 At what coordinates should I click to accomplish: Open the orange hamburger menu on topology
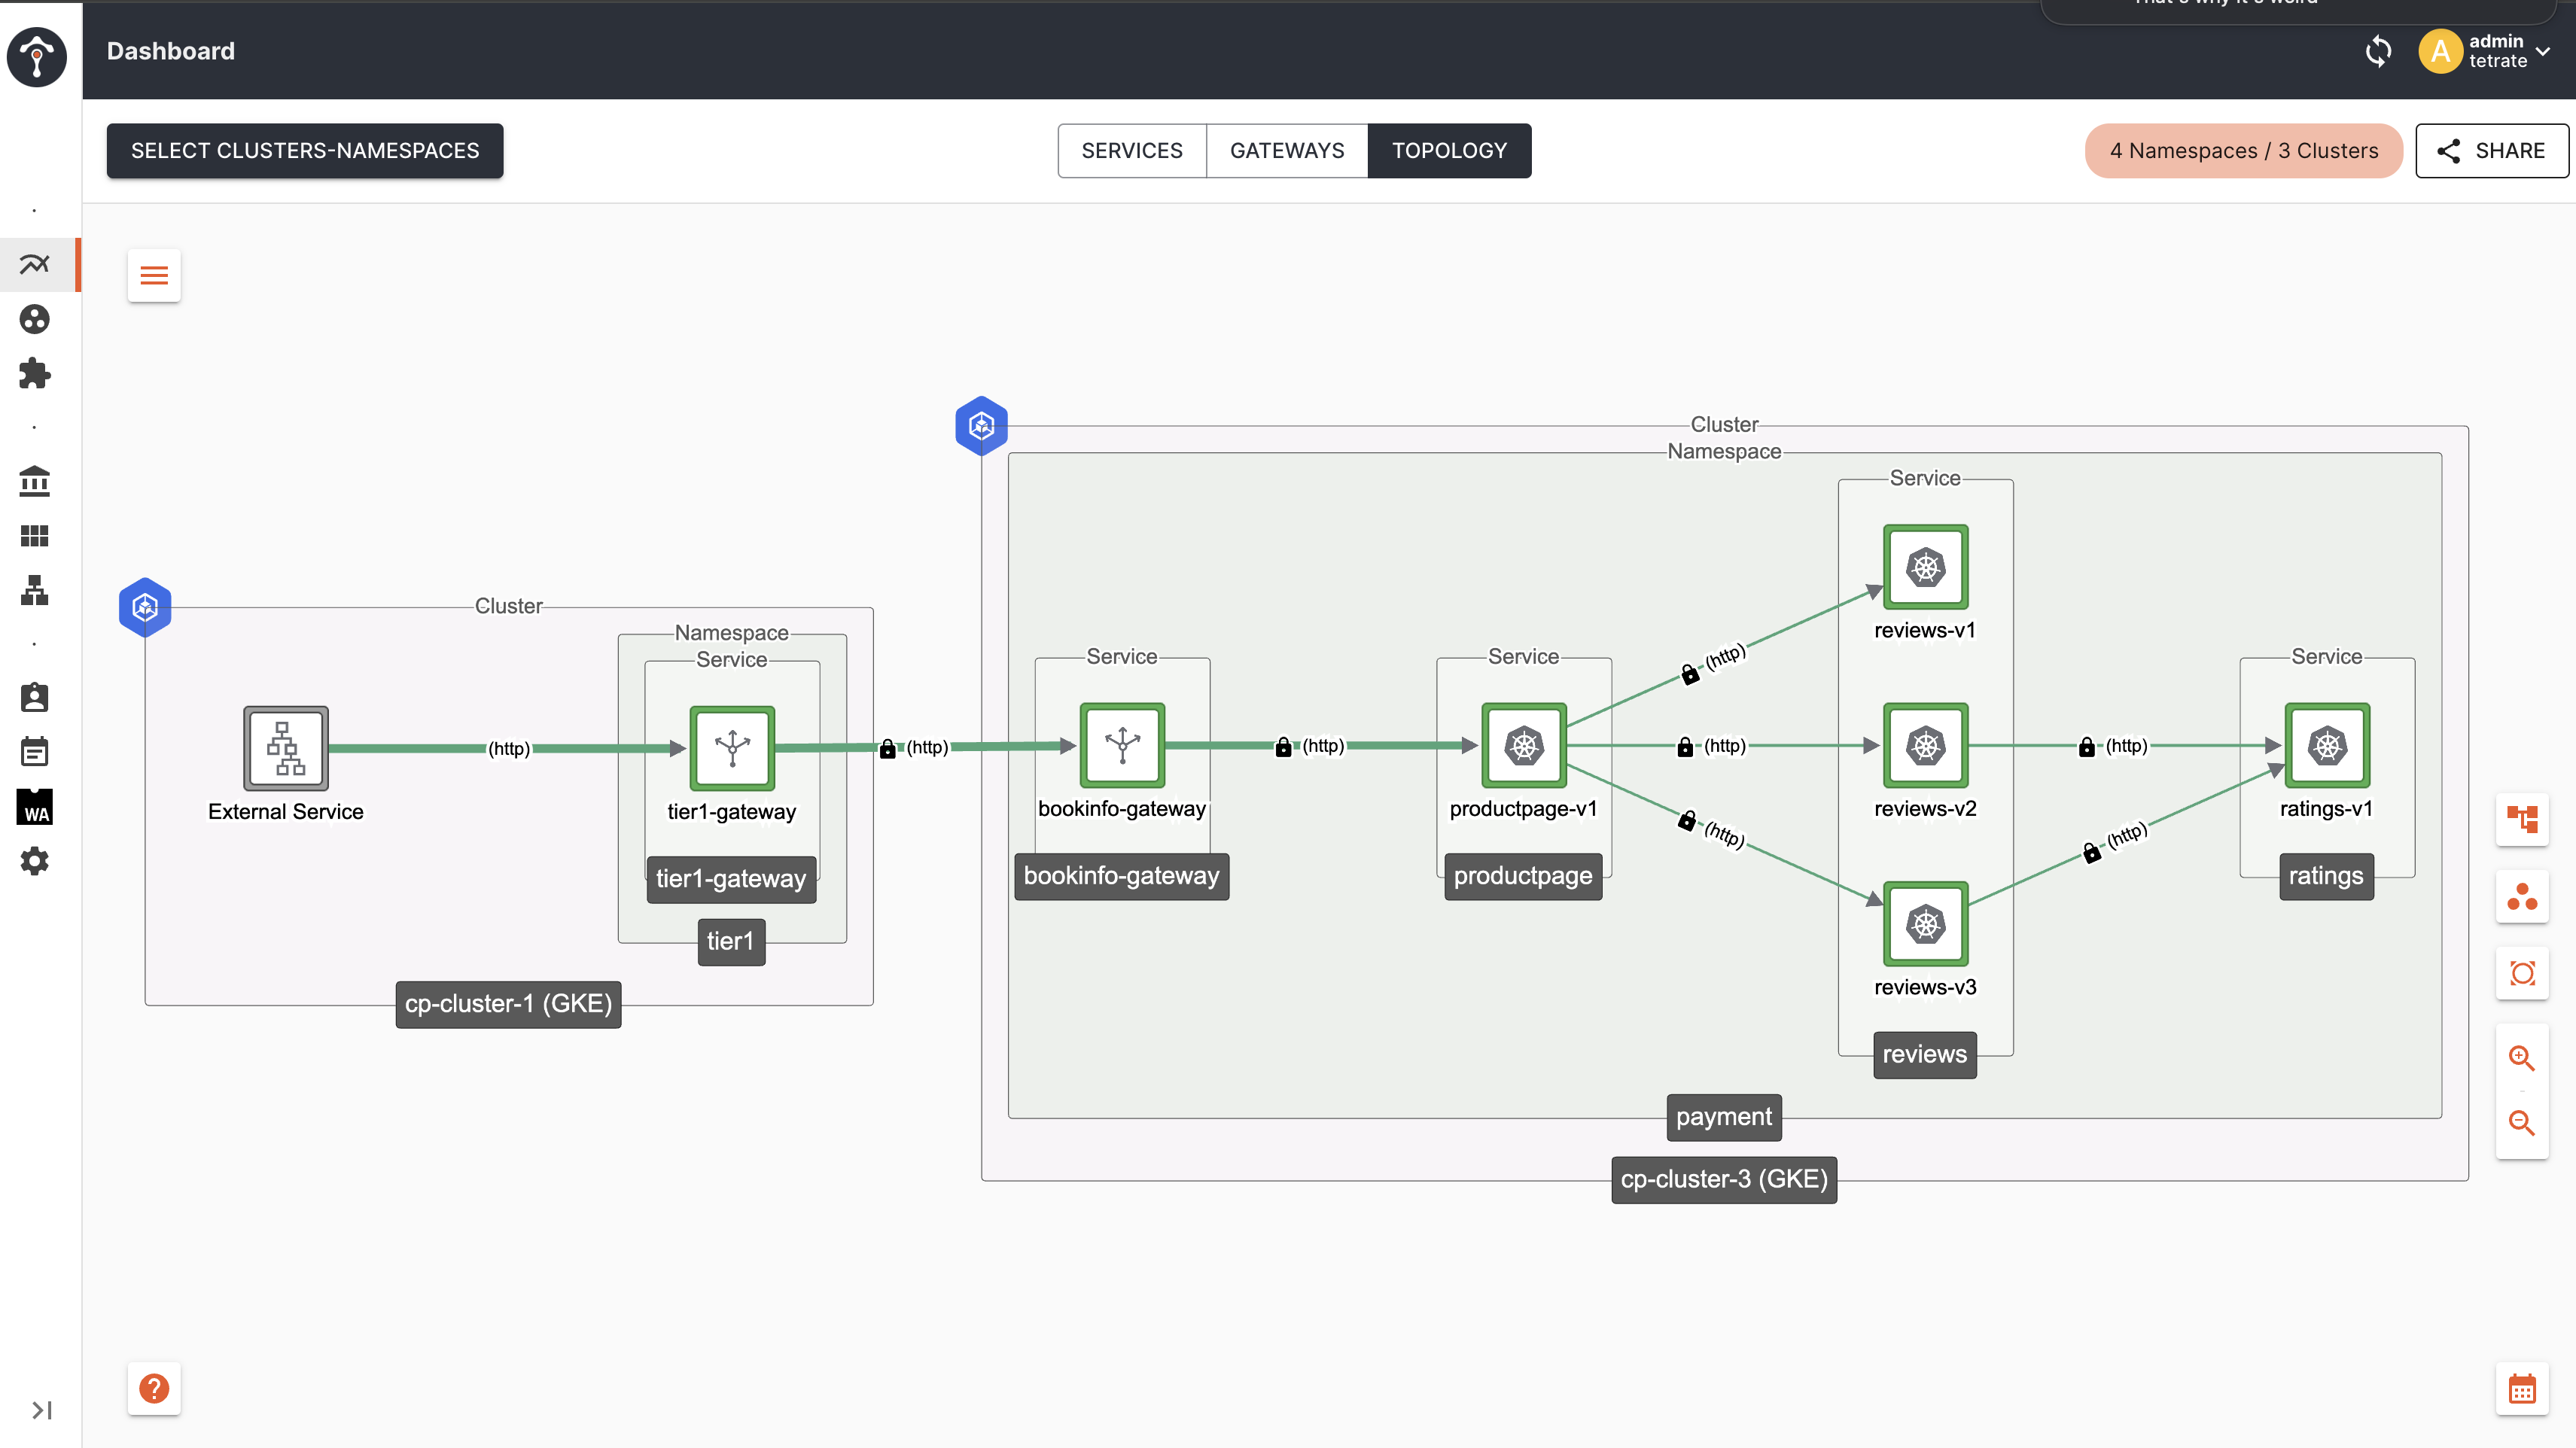click(154, 275)
